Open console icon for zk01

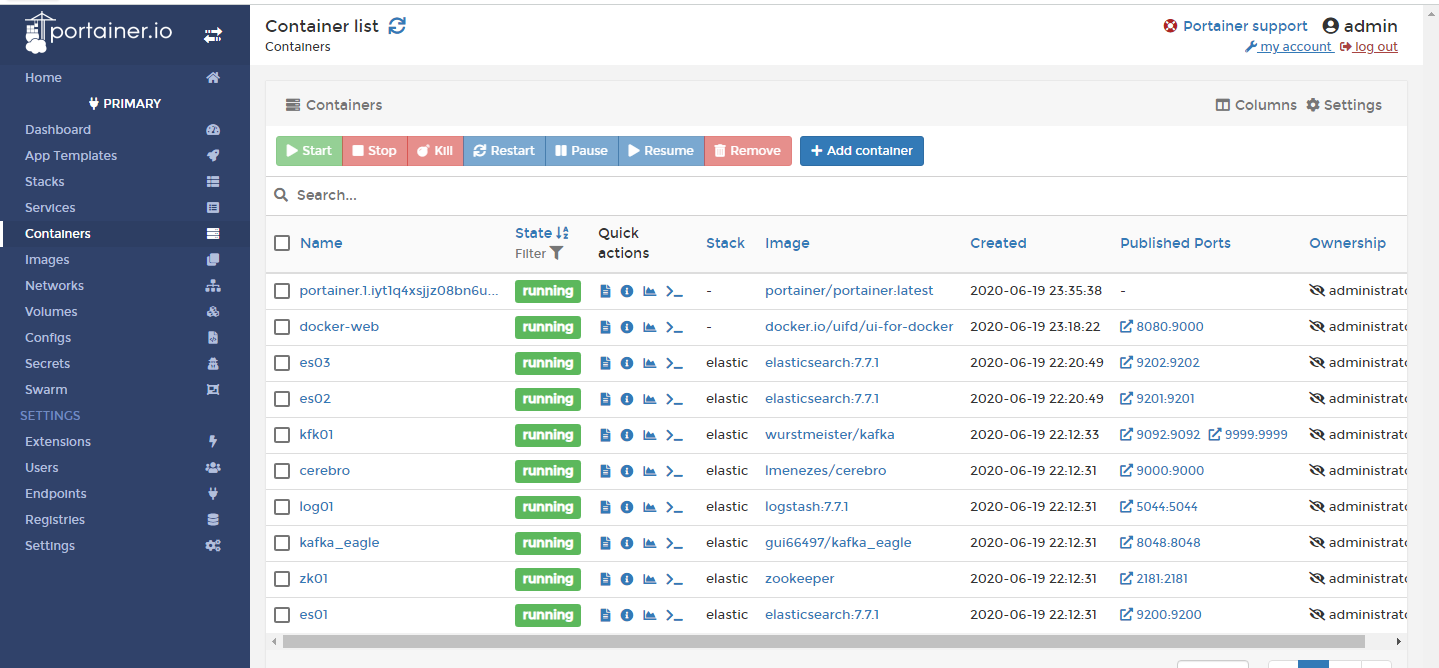click(x=674, y=579)
